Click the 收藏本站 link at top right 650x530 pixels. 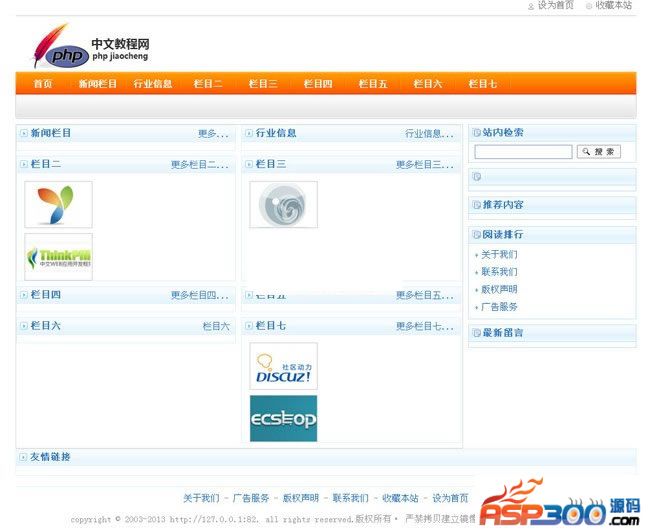click(x=614, y=6)
